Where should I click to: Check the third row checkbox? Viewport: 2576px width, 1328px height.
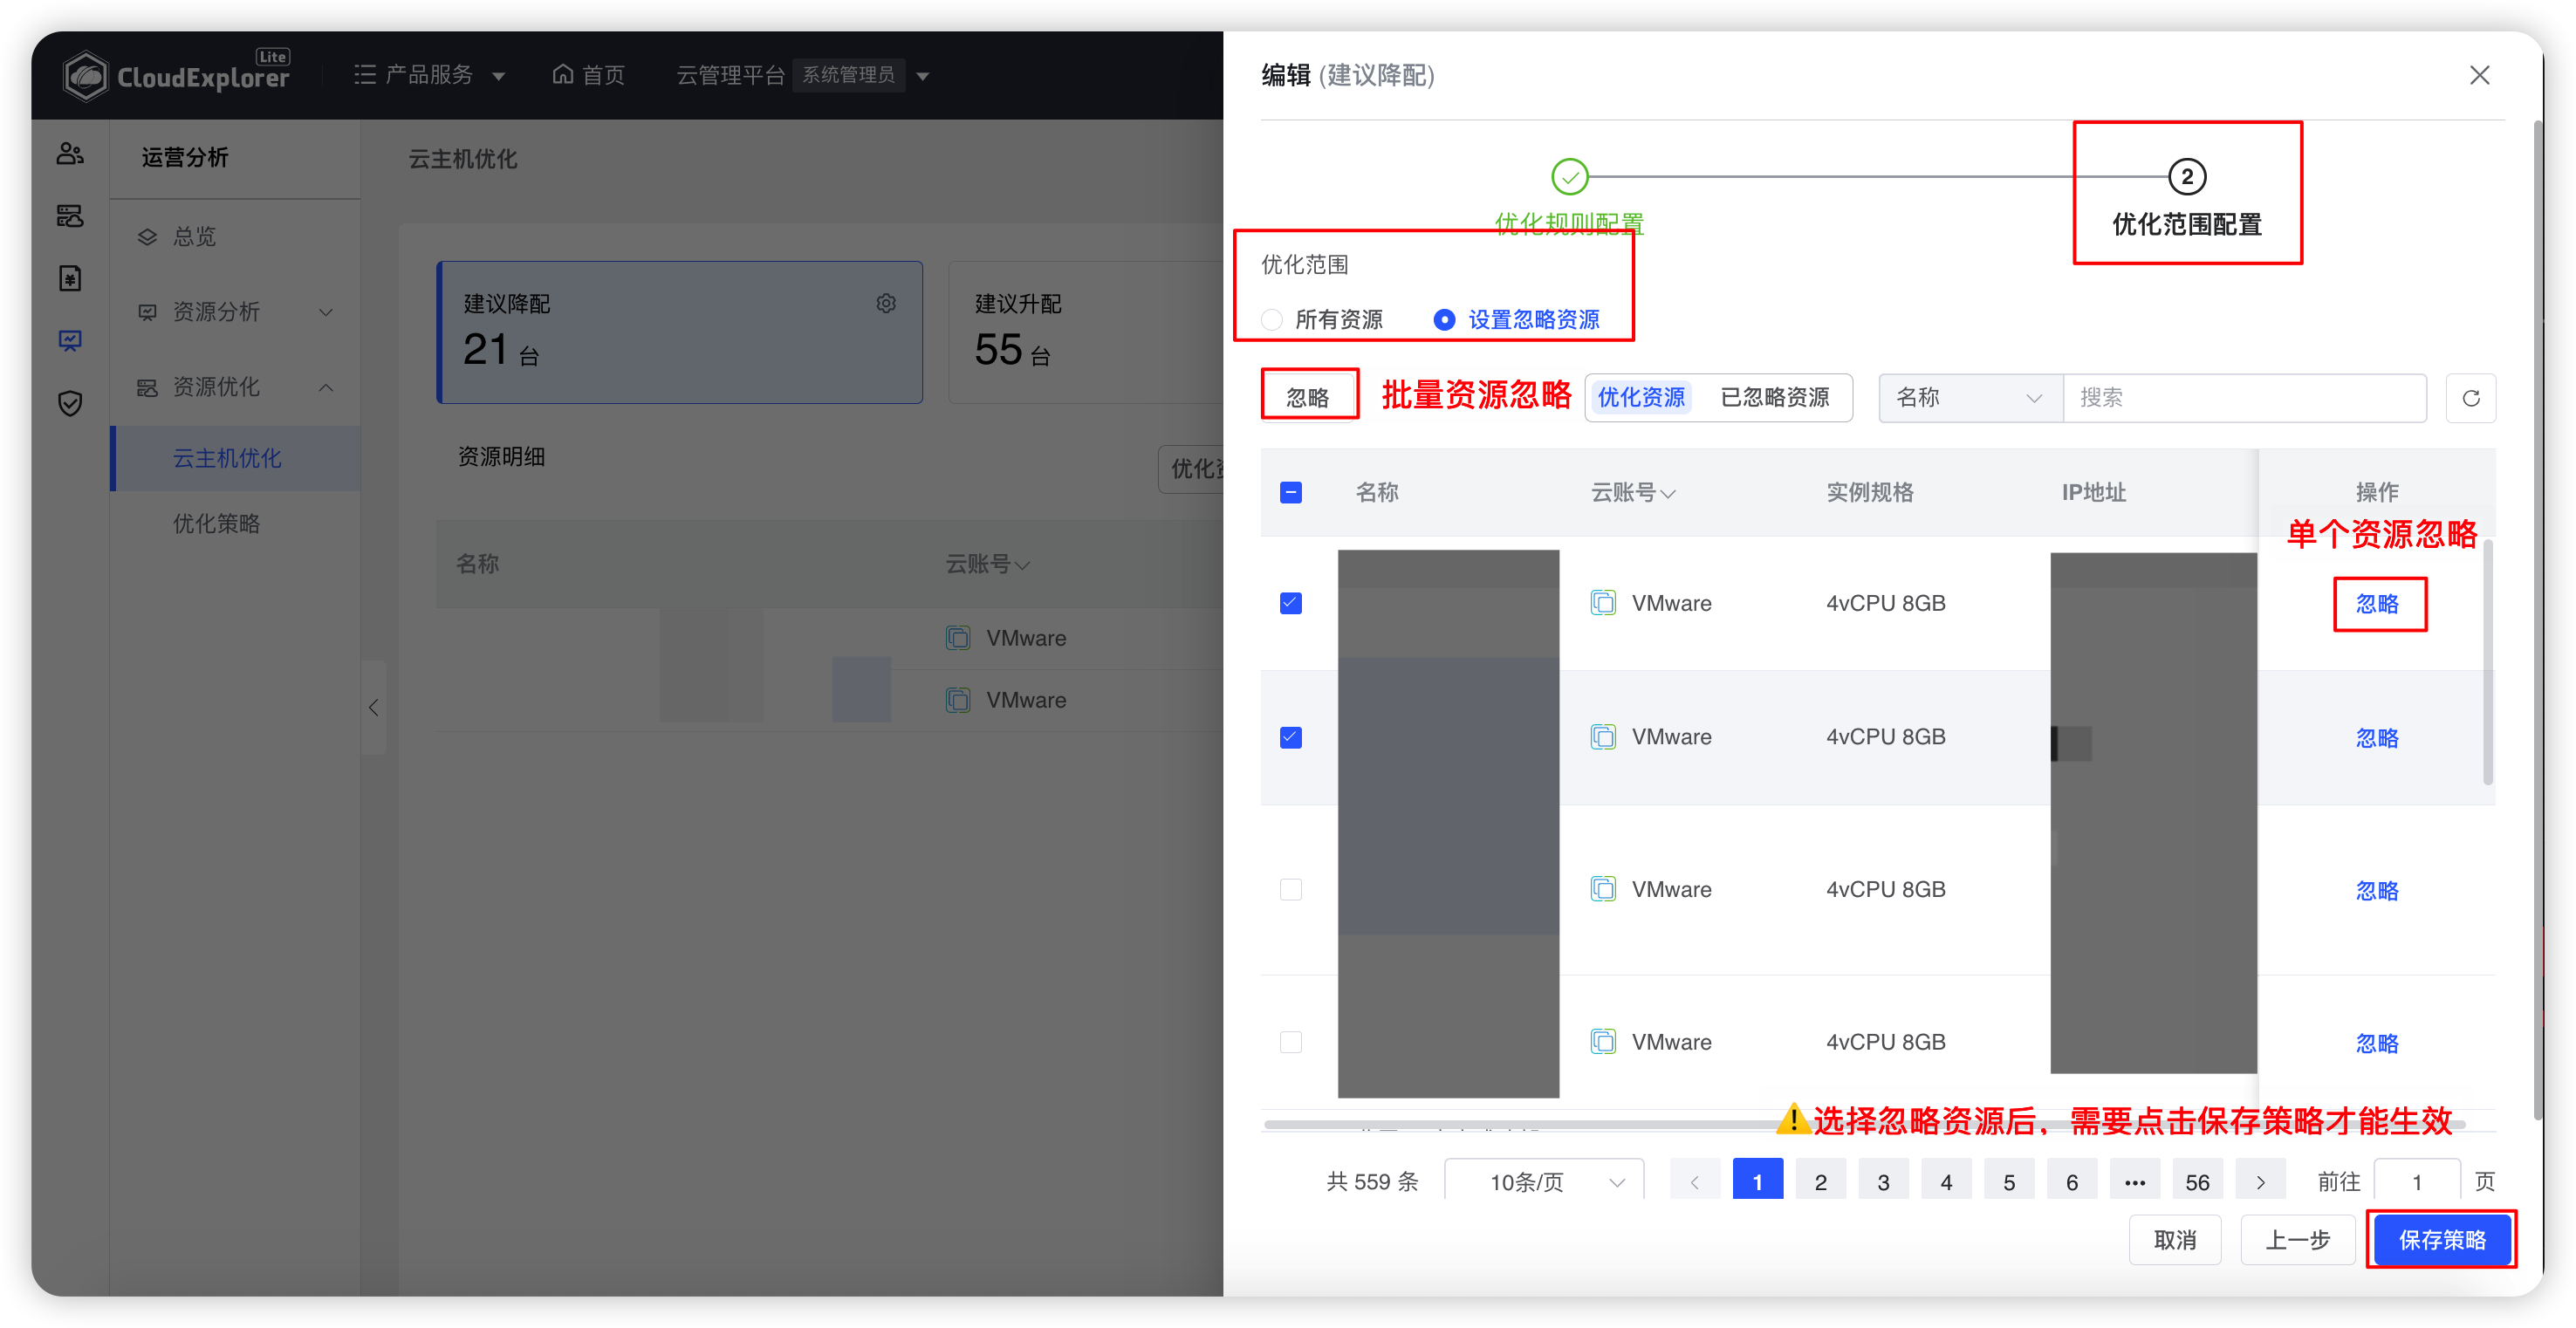[x=1291, y=889]
